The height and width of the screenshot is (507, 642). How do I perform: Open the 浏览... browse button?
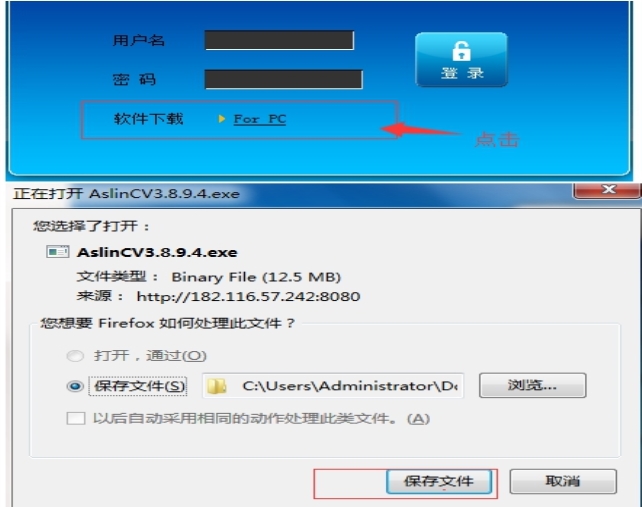532,385
